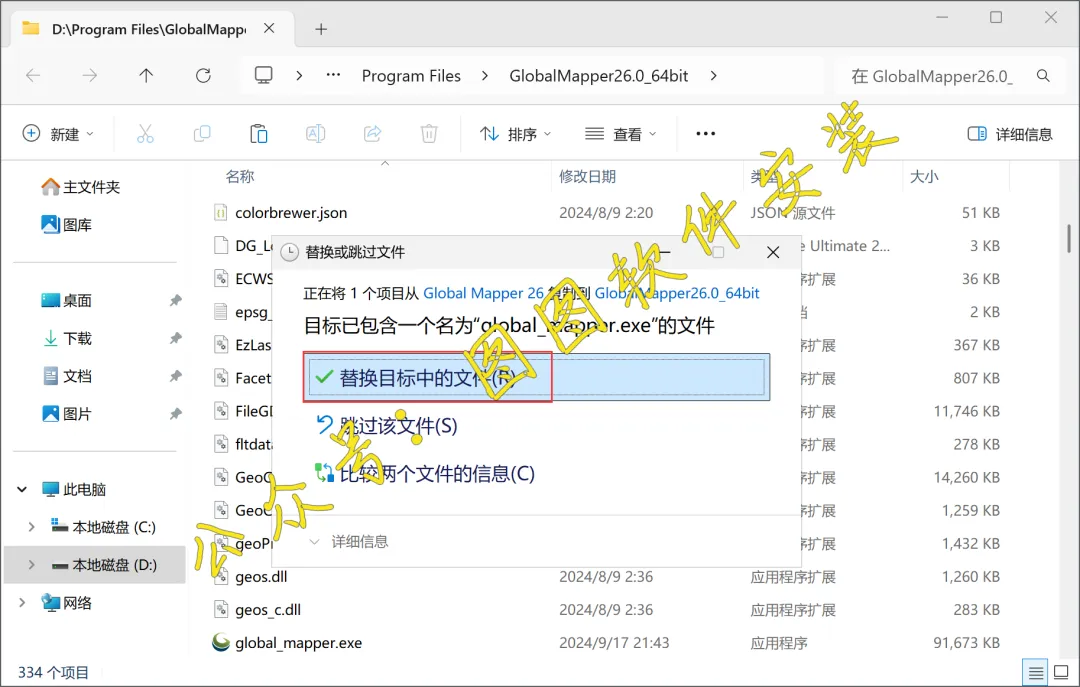Click the pin icon next to 下载
1080x687 pixels.
[176, 338]
